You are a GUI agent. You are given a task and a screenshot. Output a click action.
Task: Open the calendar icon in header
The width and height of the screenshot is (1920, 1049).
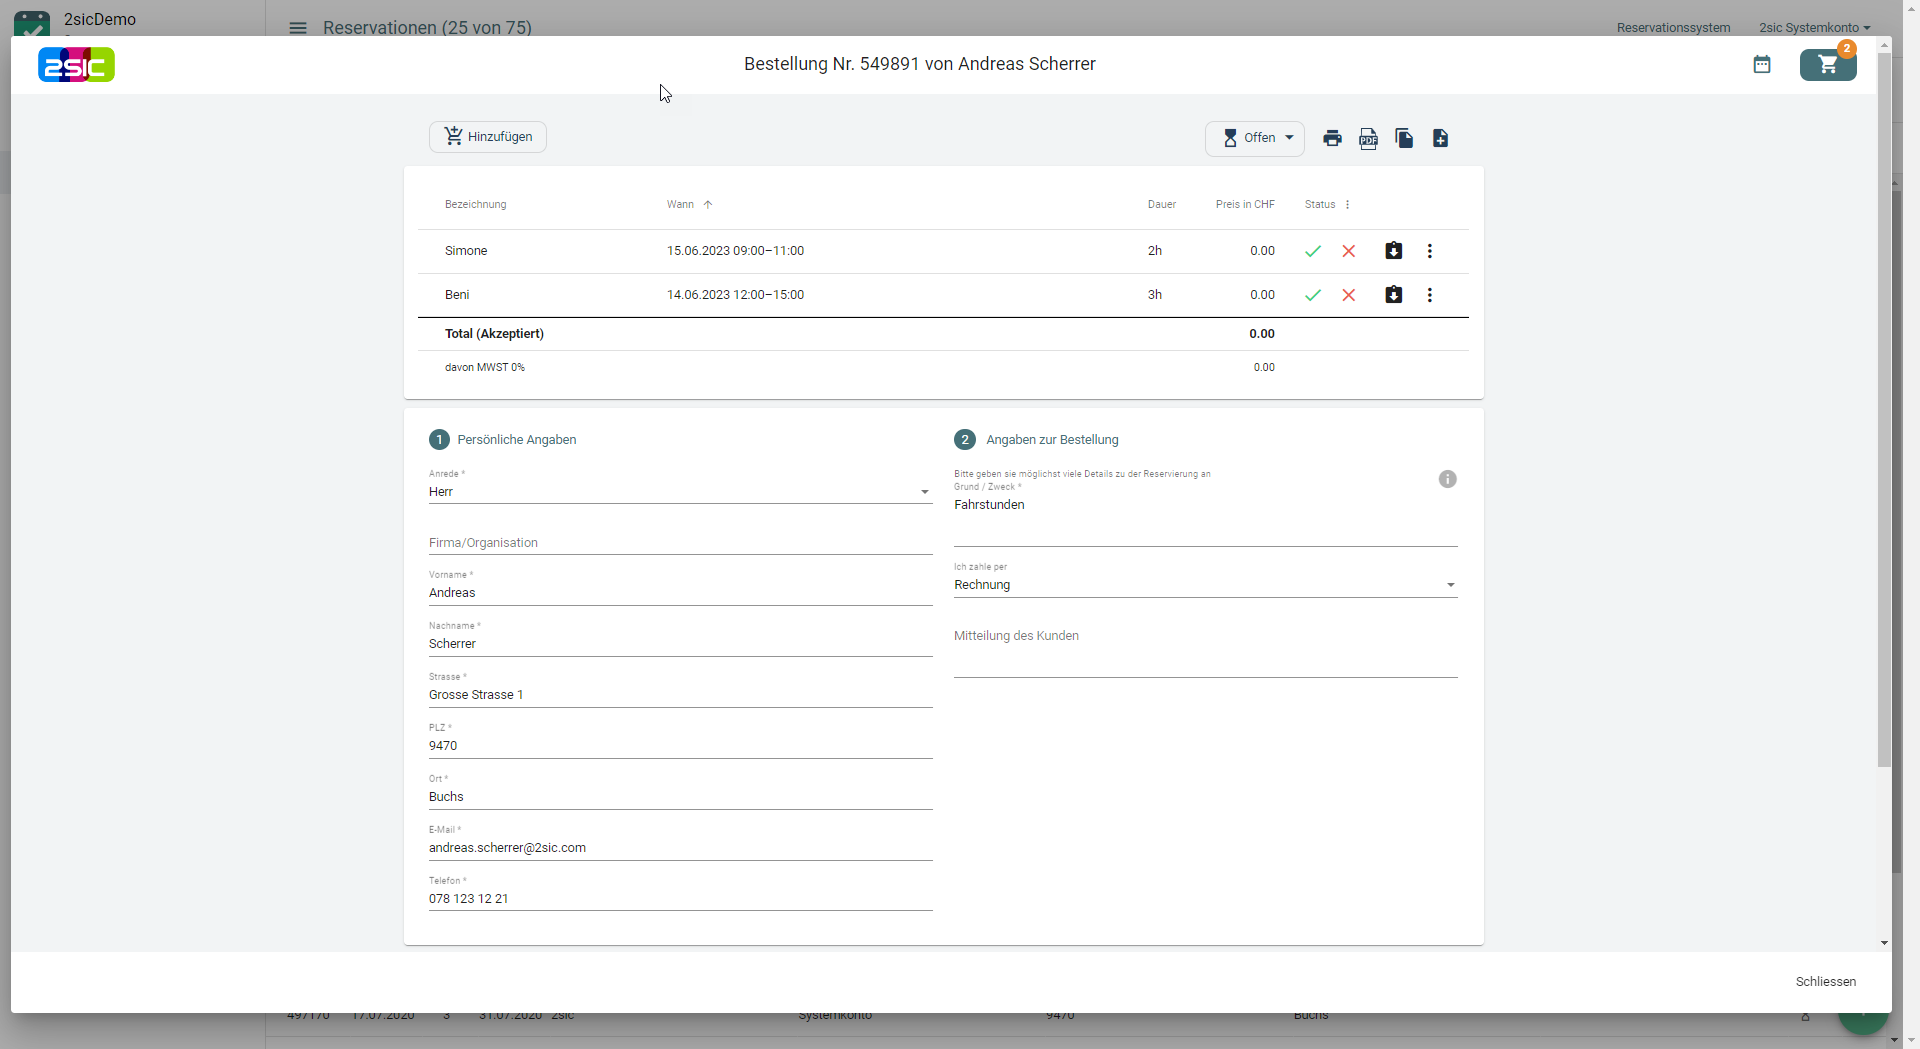(x=1762, y=65)
